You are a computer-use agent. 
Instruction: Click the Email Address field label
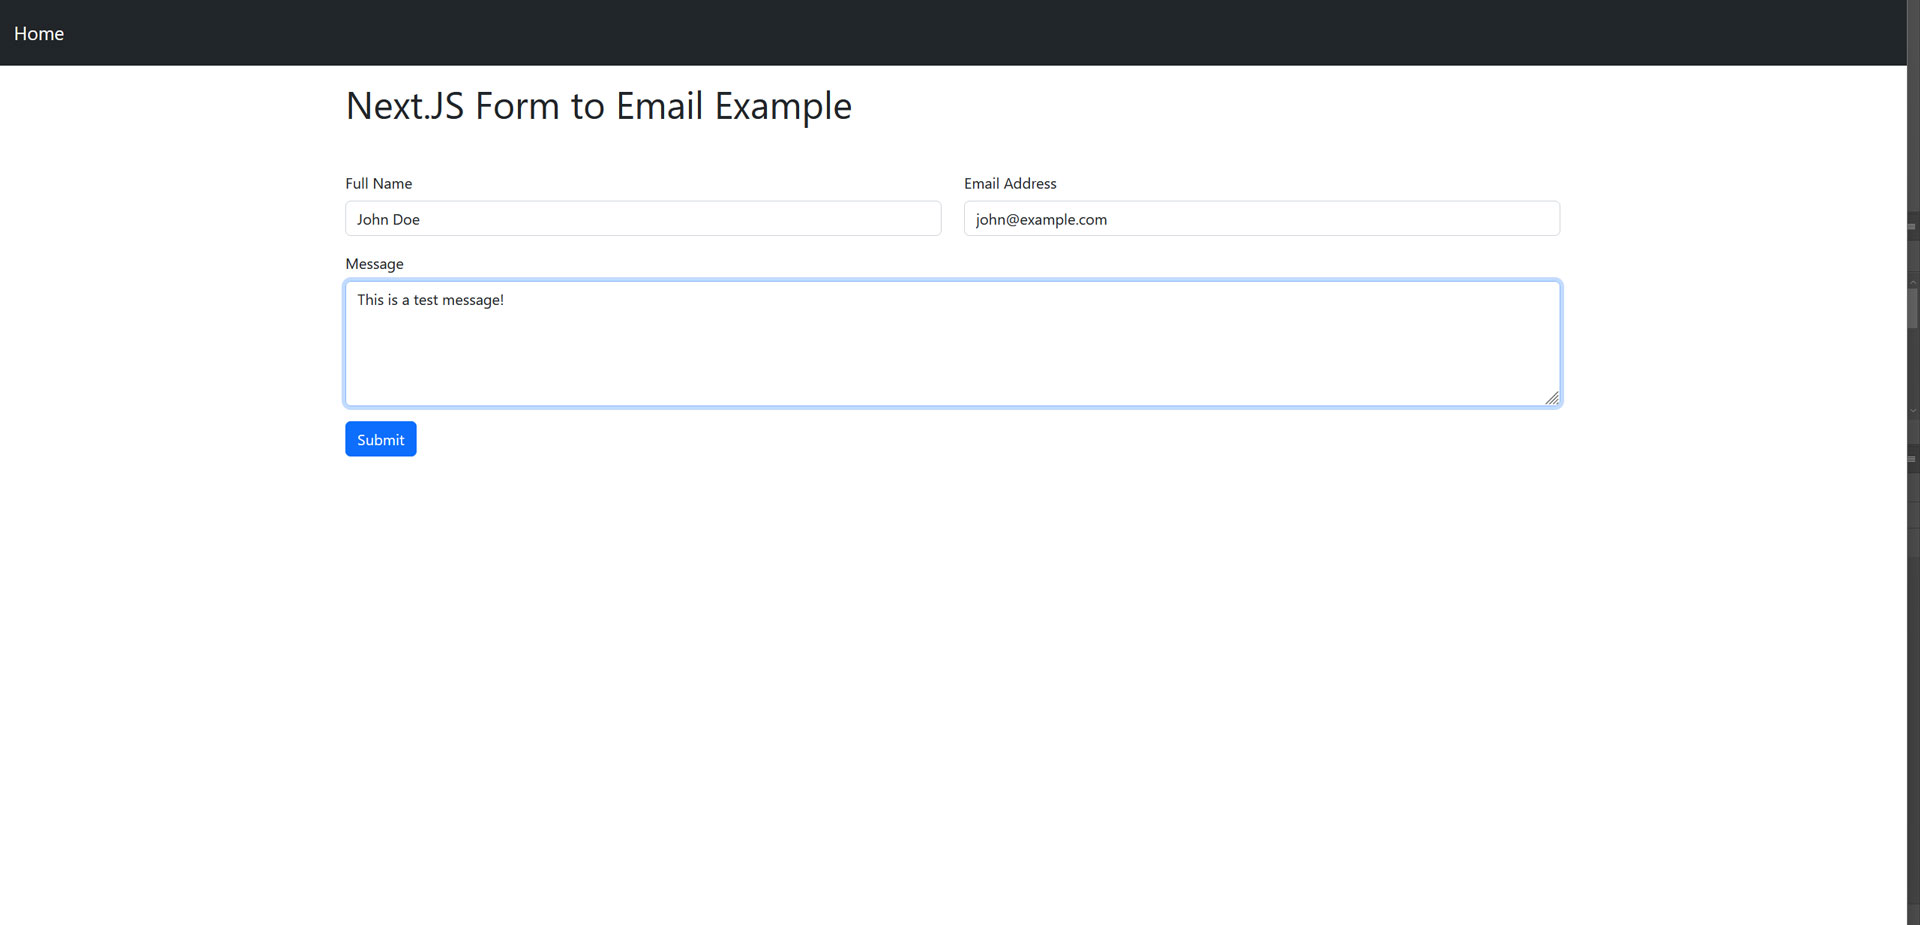(x=1009, y=183)
